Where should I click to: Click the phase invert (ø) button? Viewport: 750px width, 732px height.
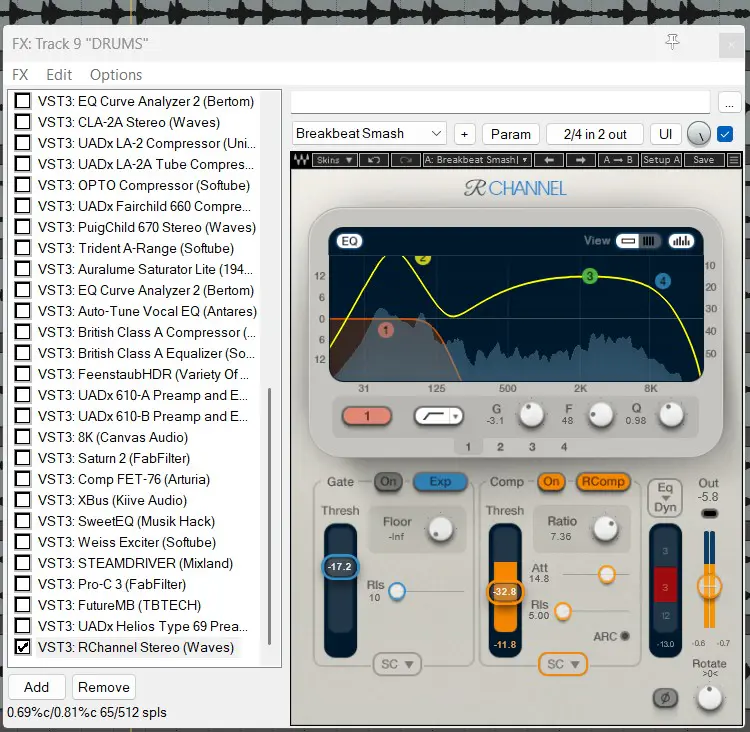(x=664, y=698)
